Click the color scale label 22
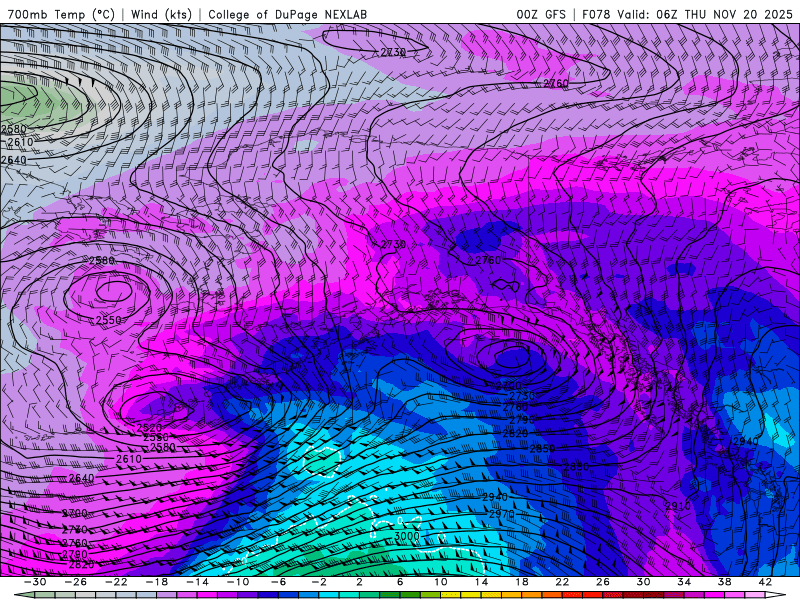The height and width of the screenshot is (600, 800). pyautogui.click(x=562, y=582)
